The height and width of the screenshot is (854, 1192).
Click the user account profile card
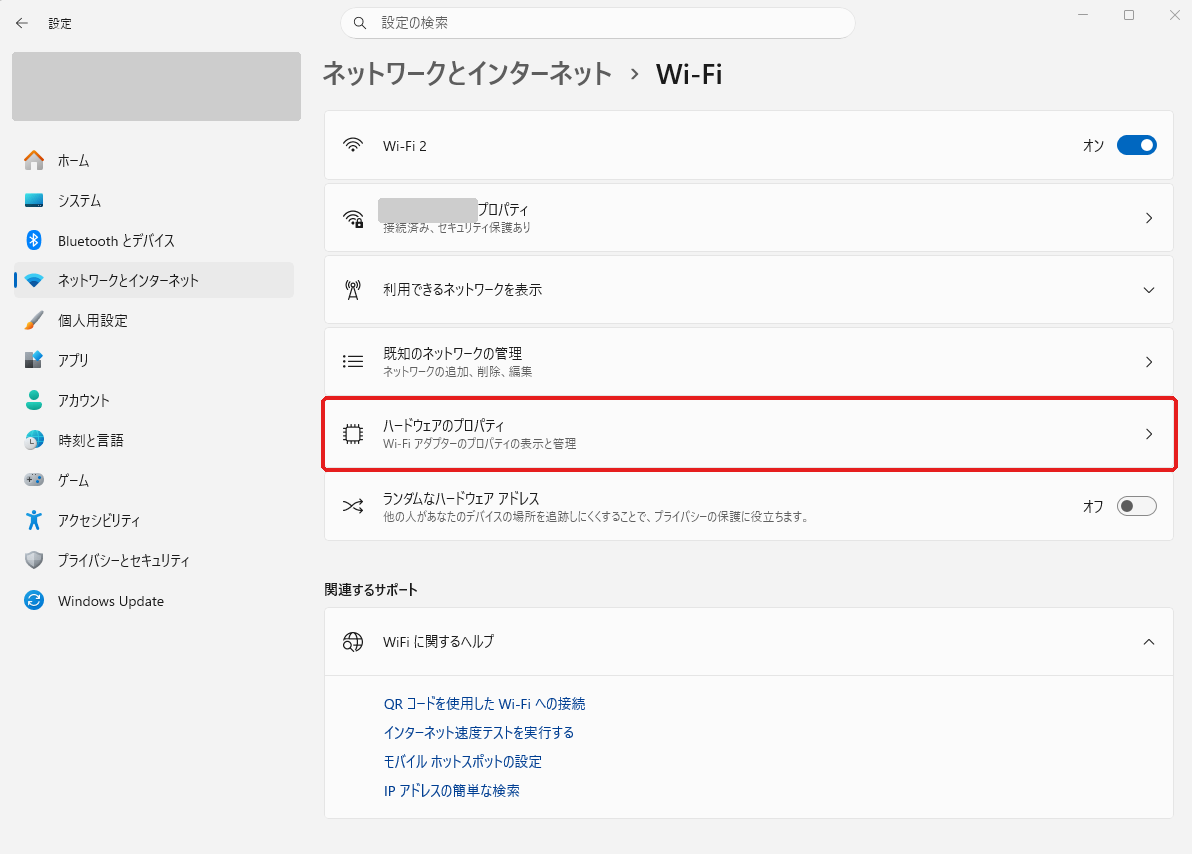click(x=157, y=86)
